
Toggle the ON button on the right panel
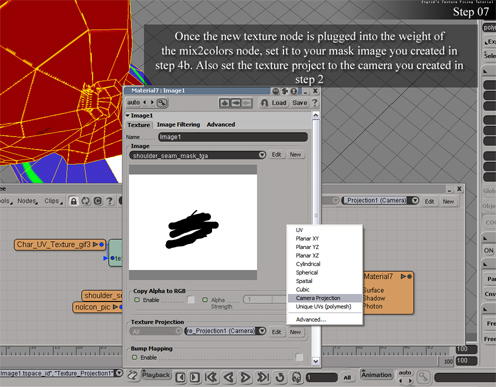(x=489, y=250)
